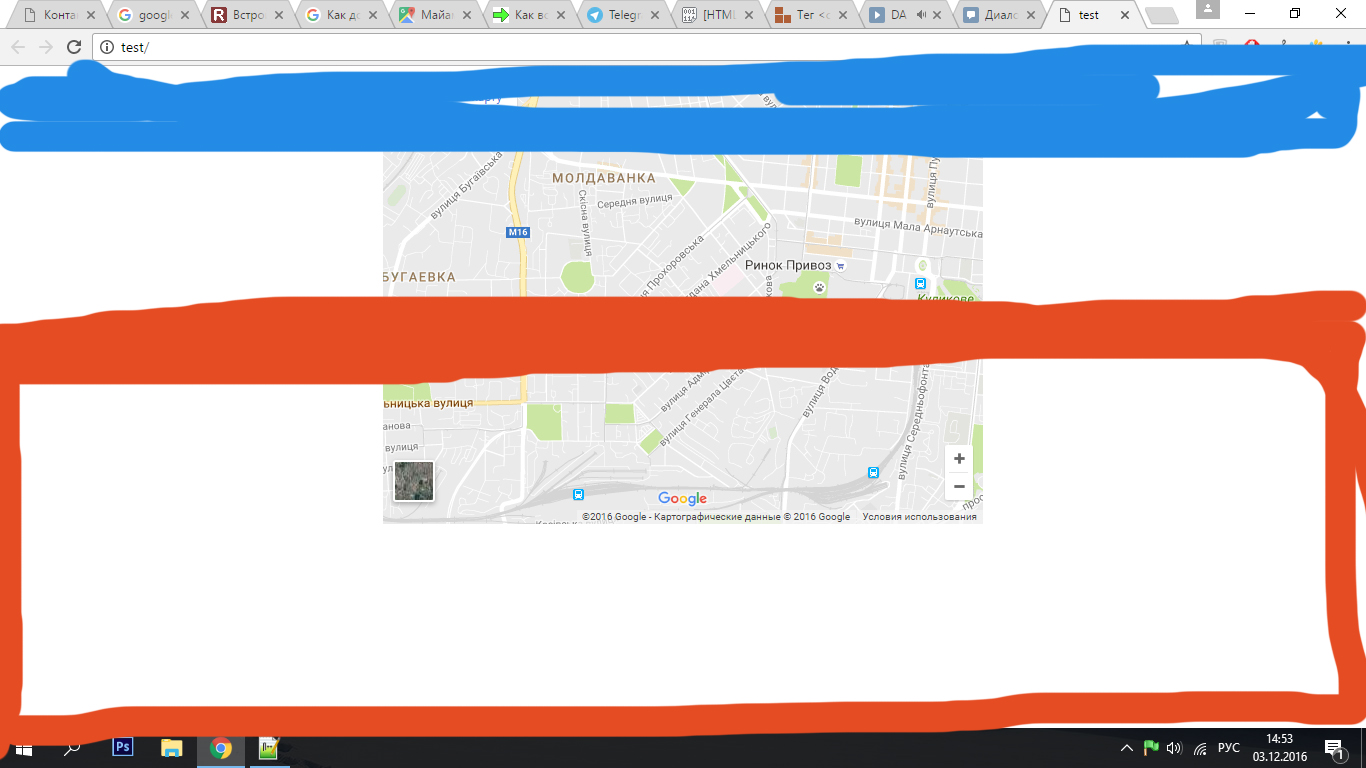Open a new tab
Screen dimensions: 1366x768
1161,16
